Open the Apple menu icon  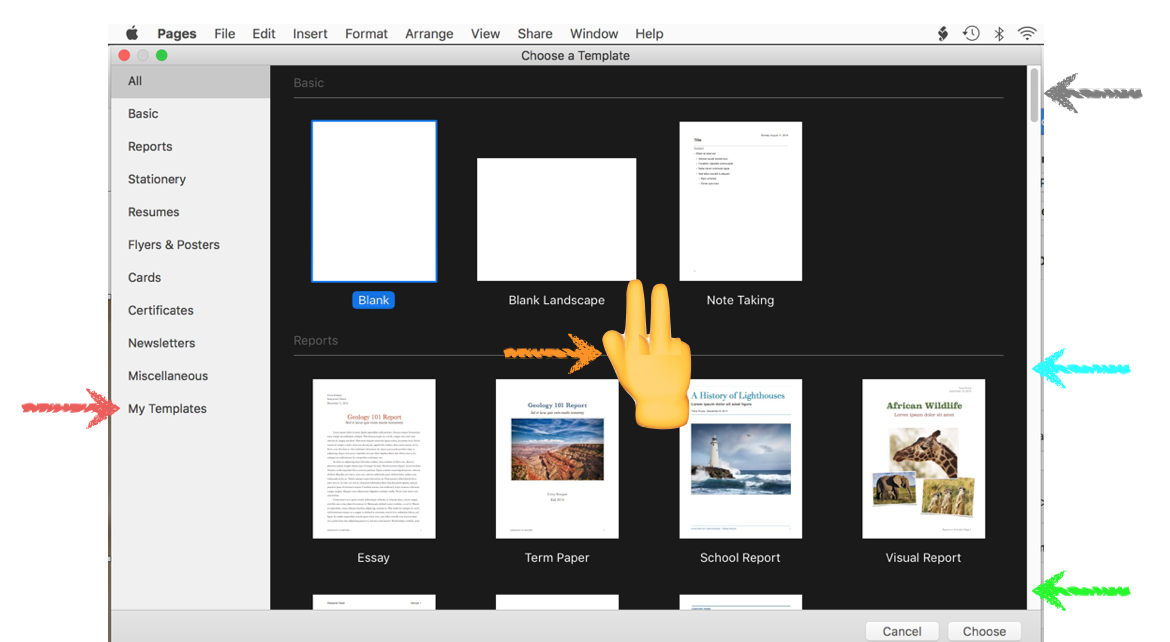tap(132, 33)
